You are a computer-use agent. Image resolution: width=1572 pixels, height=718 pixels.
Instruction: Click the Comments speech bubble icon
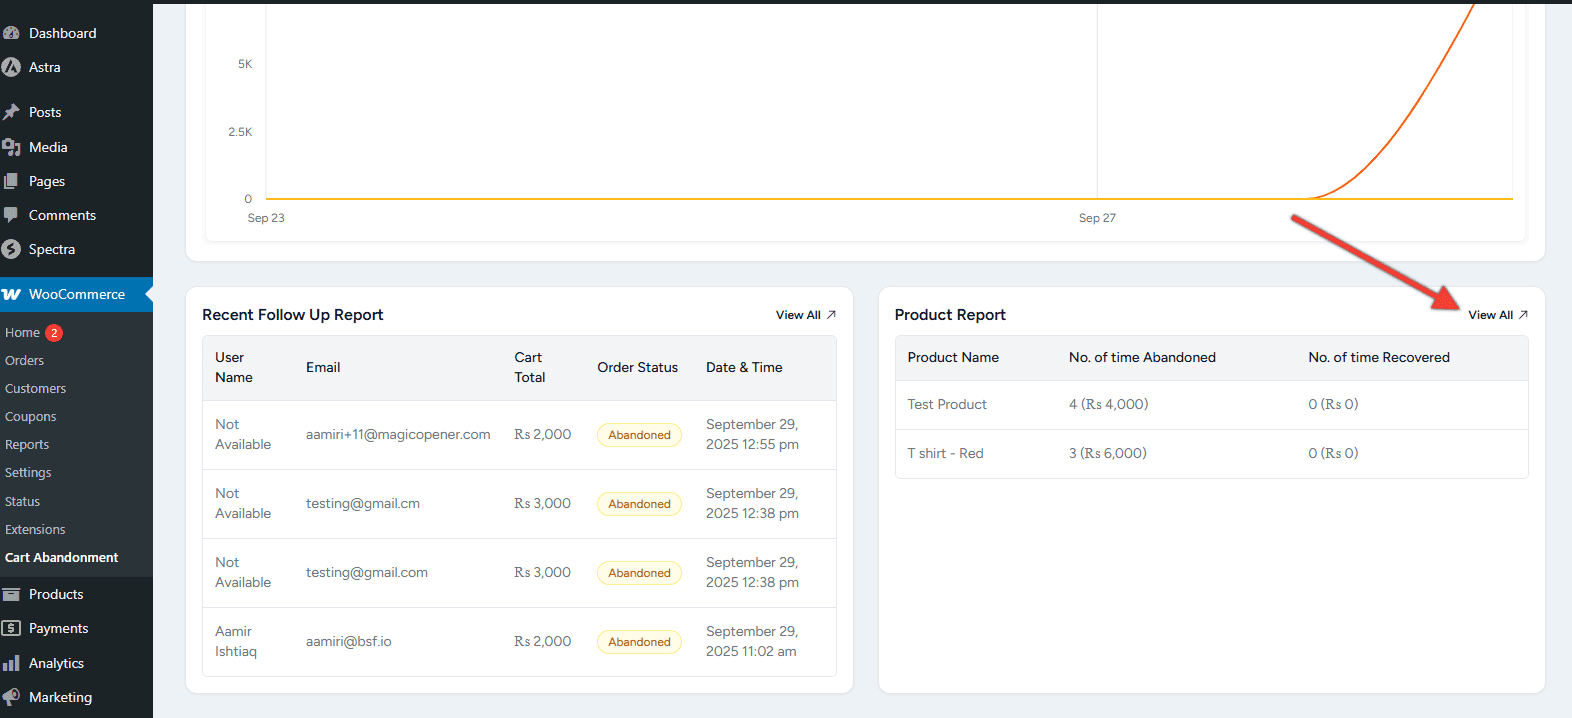pyautogui.click(x=11, y=215)
